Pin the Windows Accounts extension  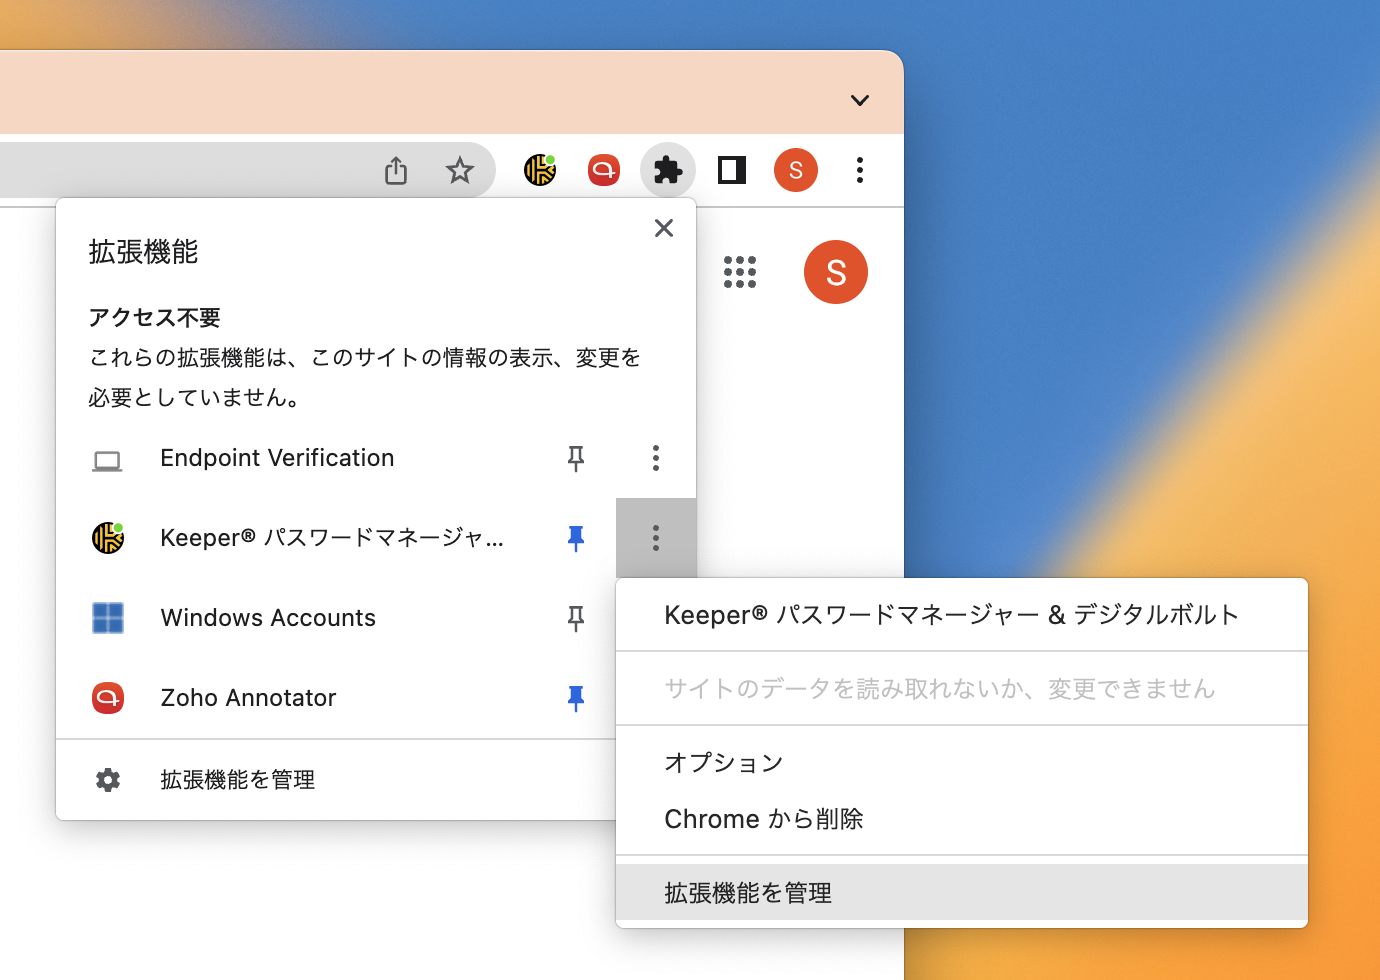tap(576, 618)
